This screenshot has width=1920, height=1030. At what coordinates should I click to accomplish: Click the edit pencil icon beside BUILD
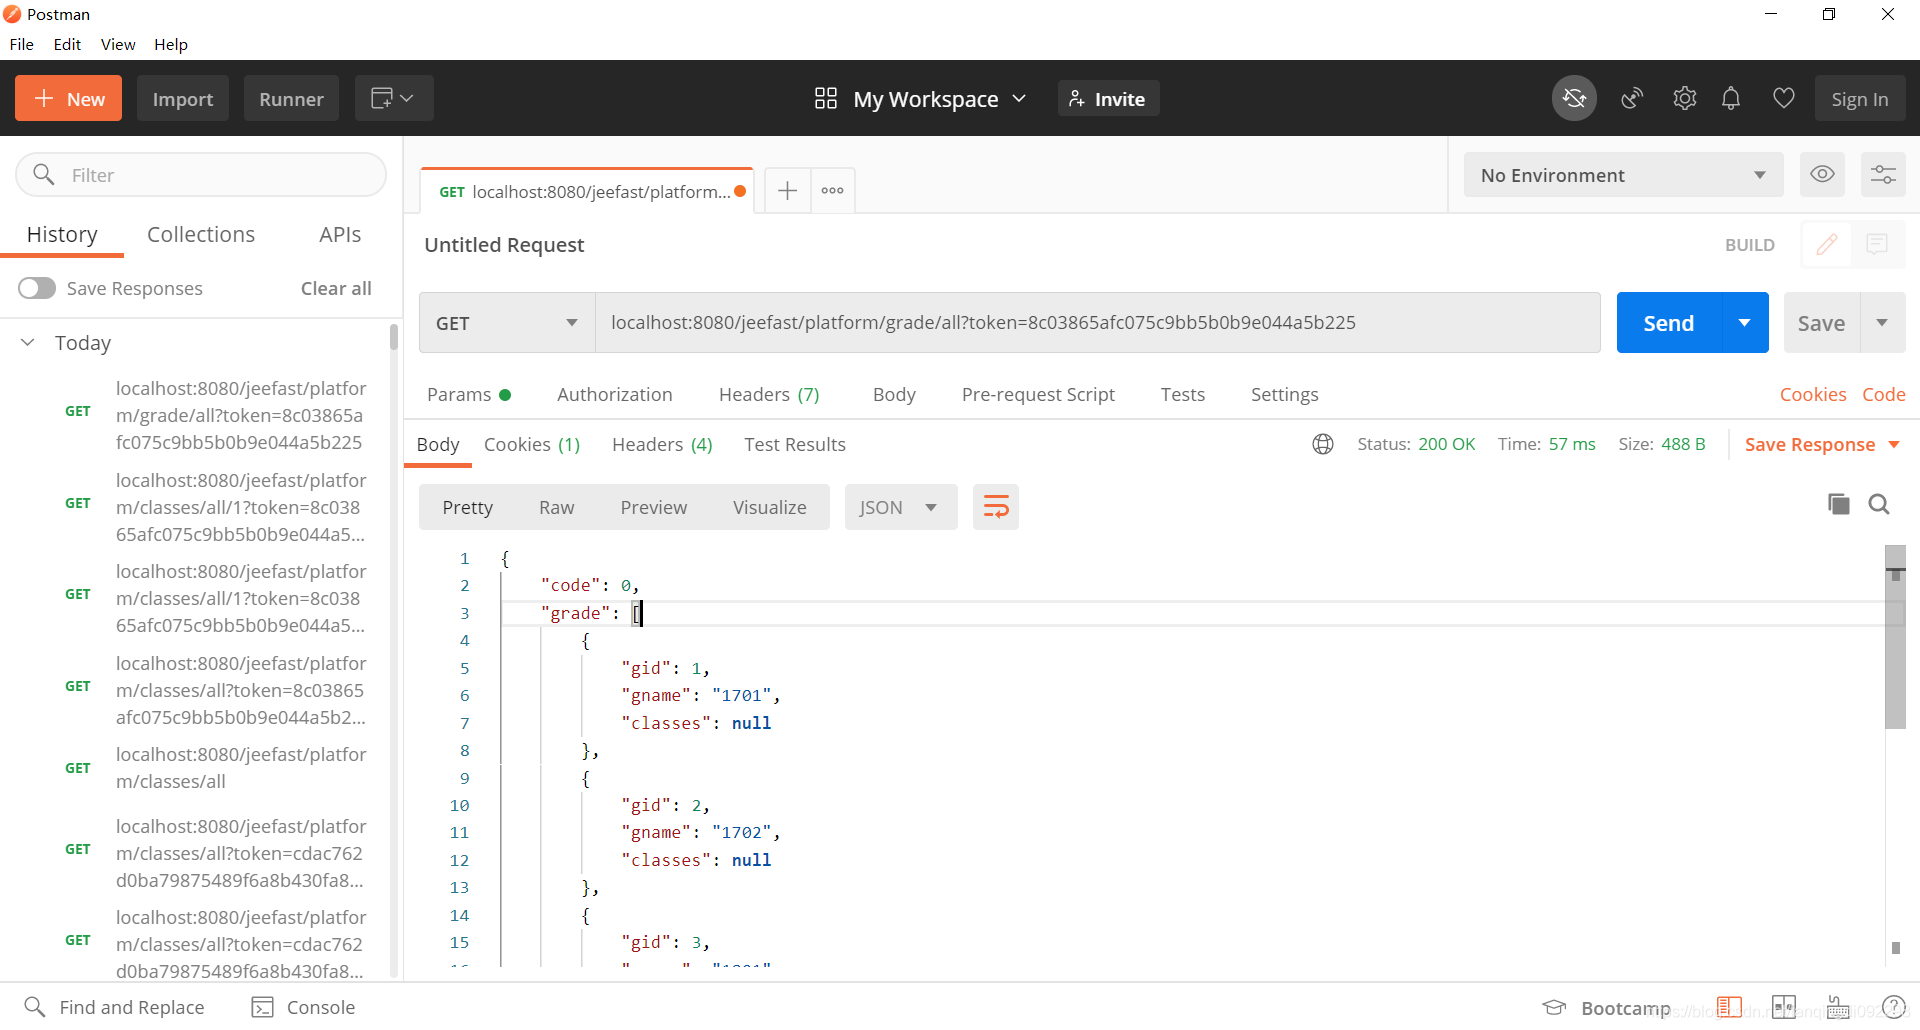coord(1827,244)
